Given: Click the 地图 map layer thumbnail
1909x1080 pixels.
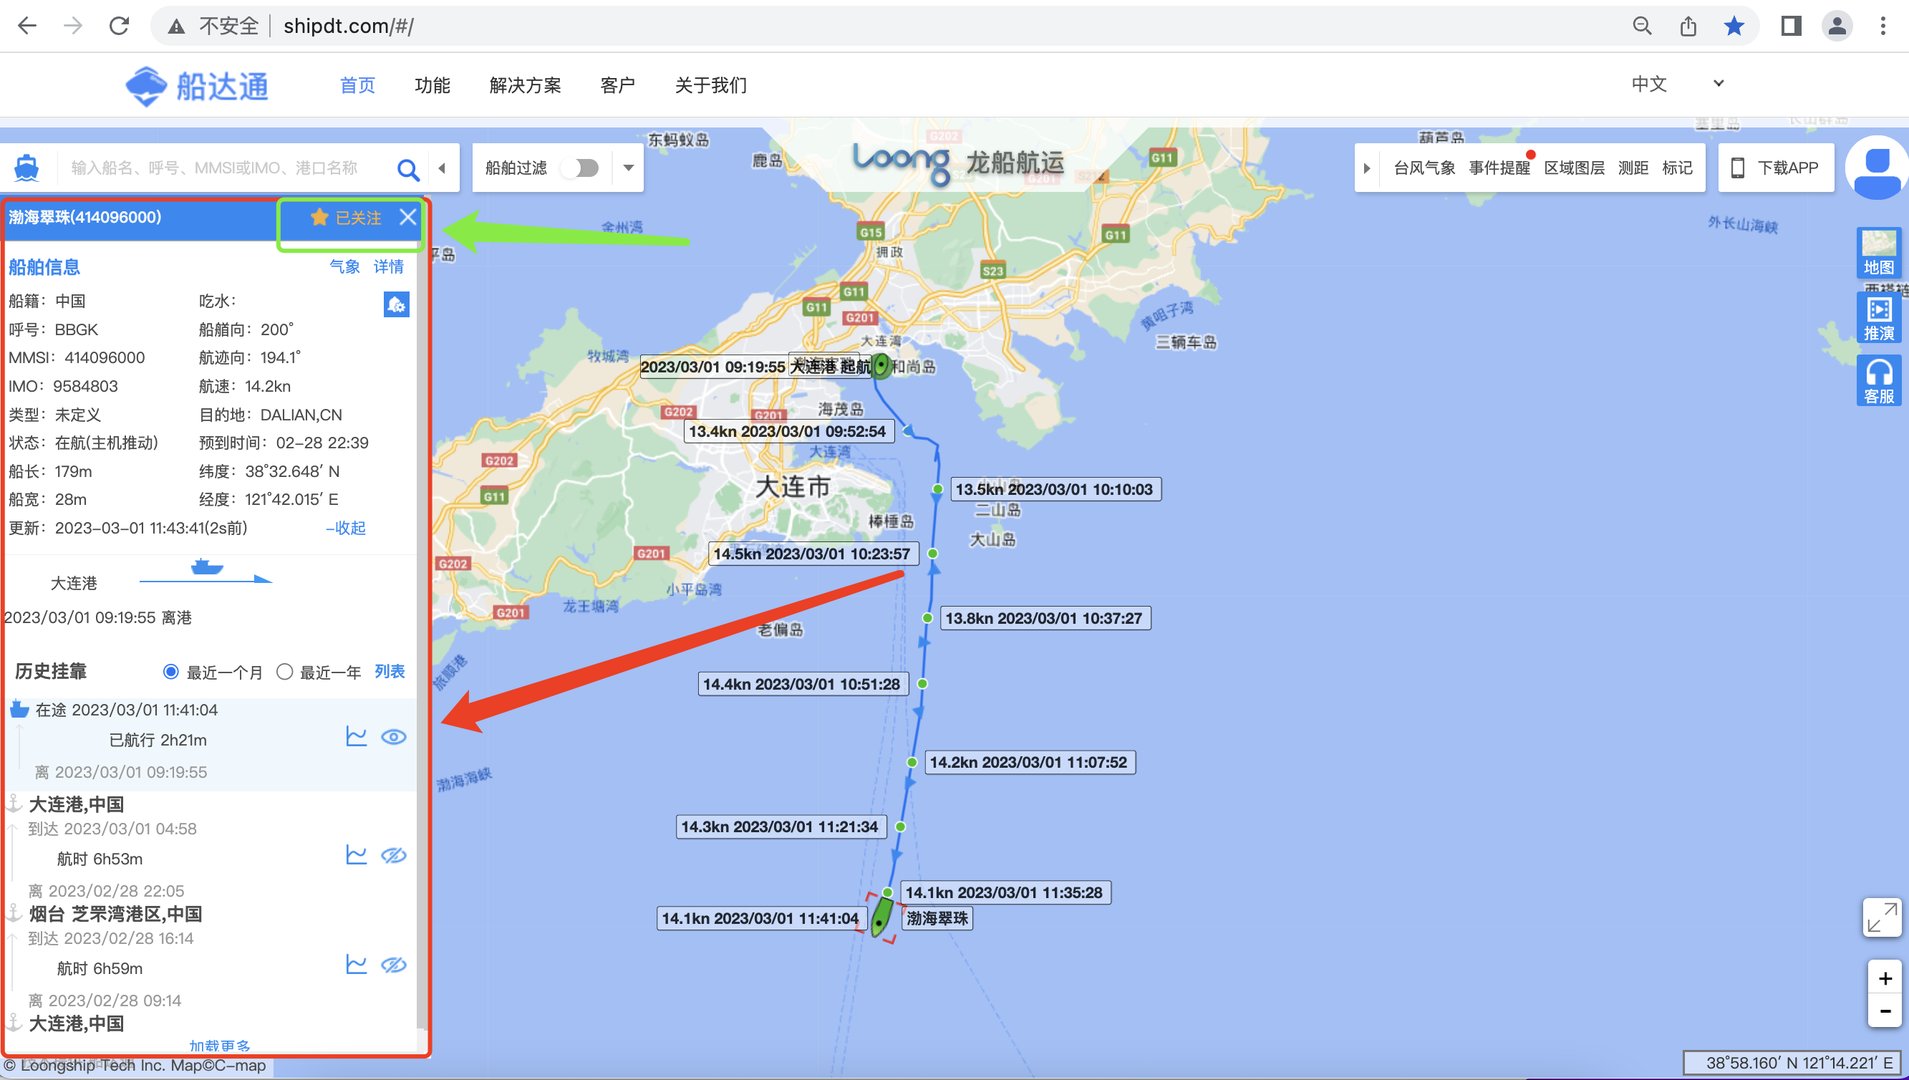Looking at the screenshot, I should pos(1878,252).
